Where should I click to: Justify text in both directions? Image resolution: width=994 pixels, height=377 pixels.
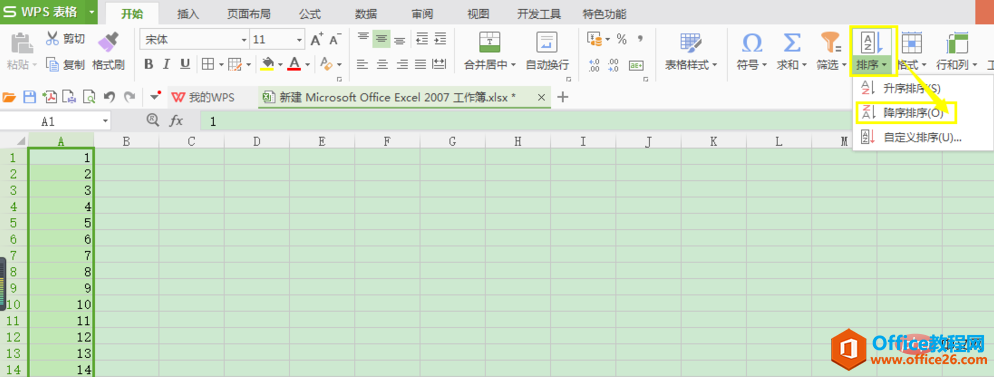420,64
